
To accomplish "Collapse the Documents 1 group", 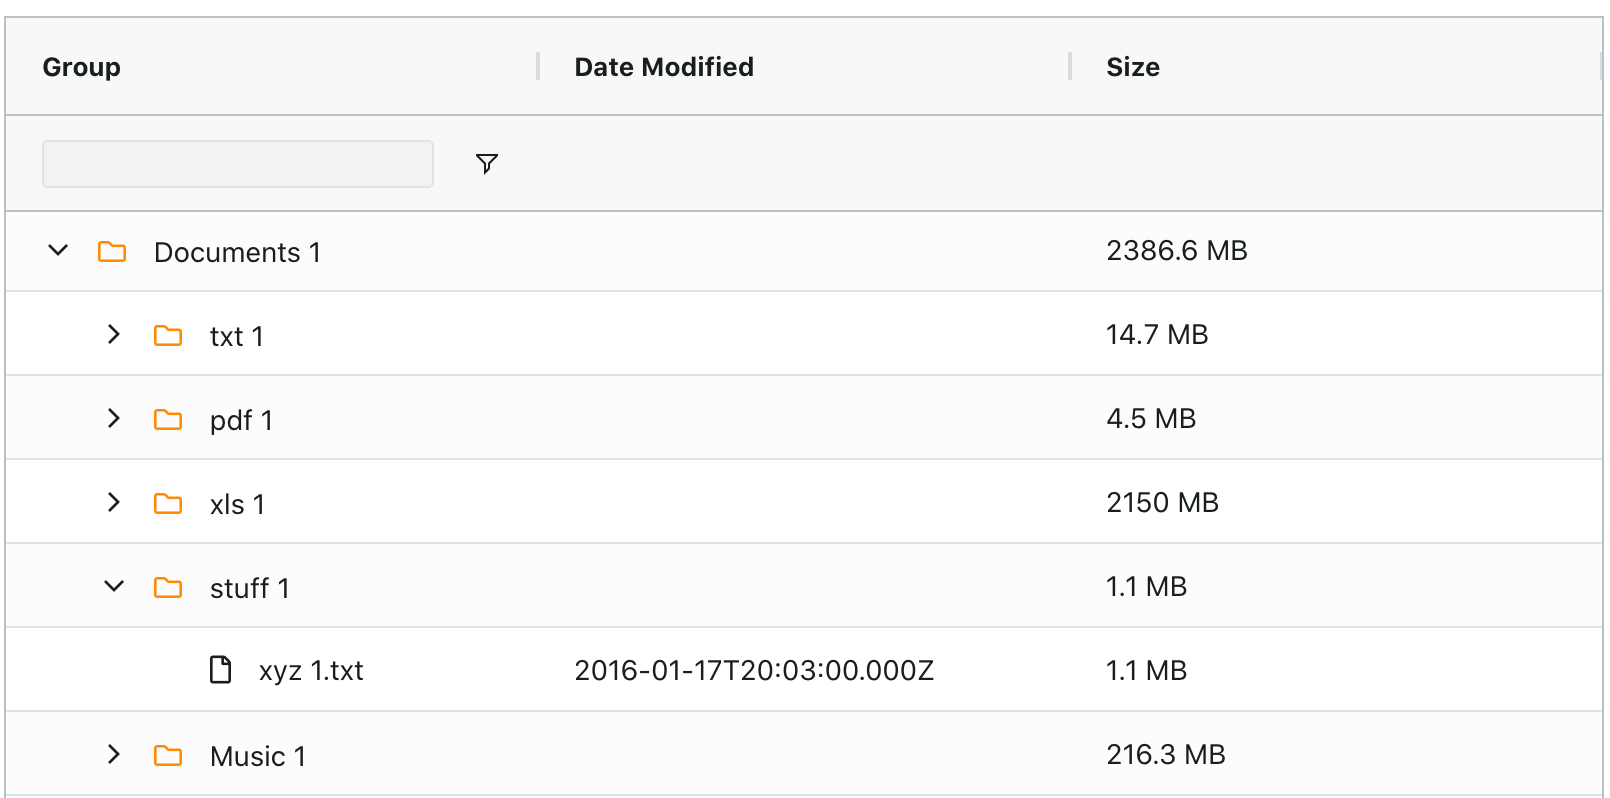I will tap(58, 250).
